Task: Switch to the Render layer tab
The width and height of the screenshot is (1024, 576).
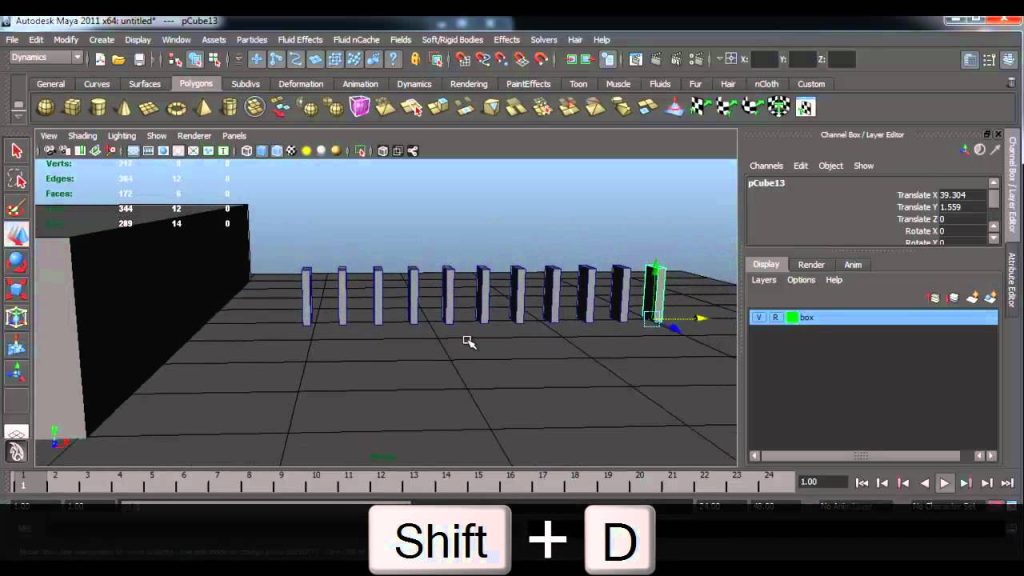Action: (x=811, y=264)
